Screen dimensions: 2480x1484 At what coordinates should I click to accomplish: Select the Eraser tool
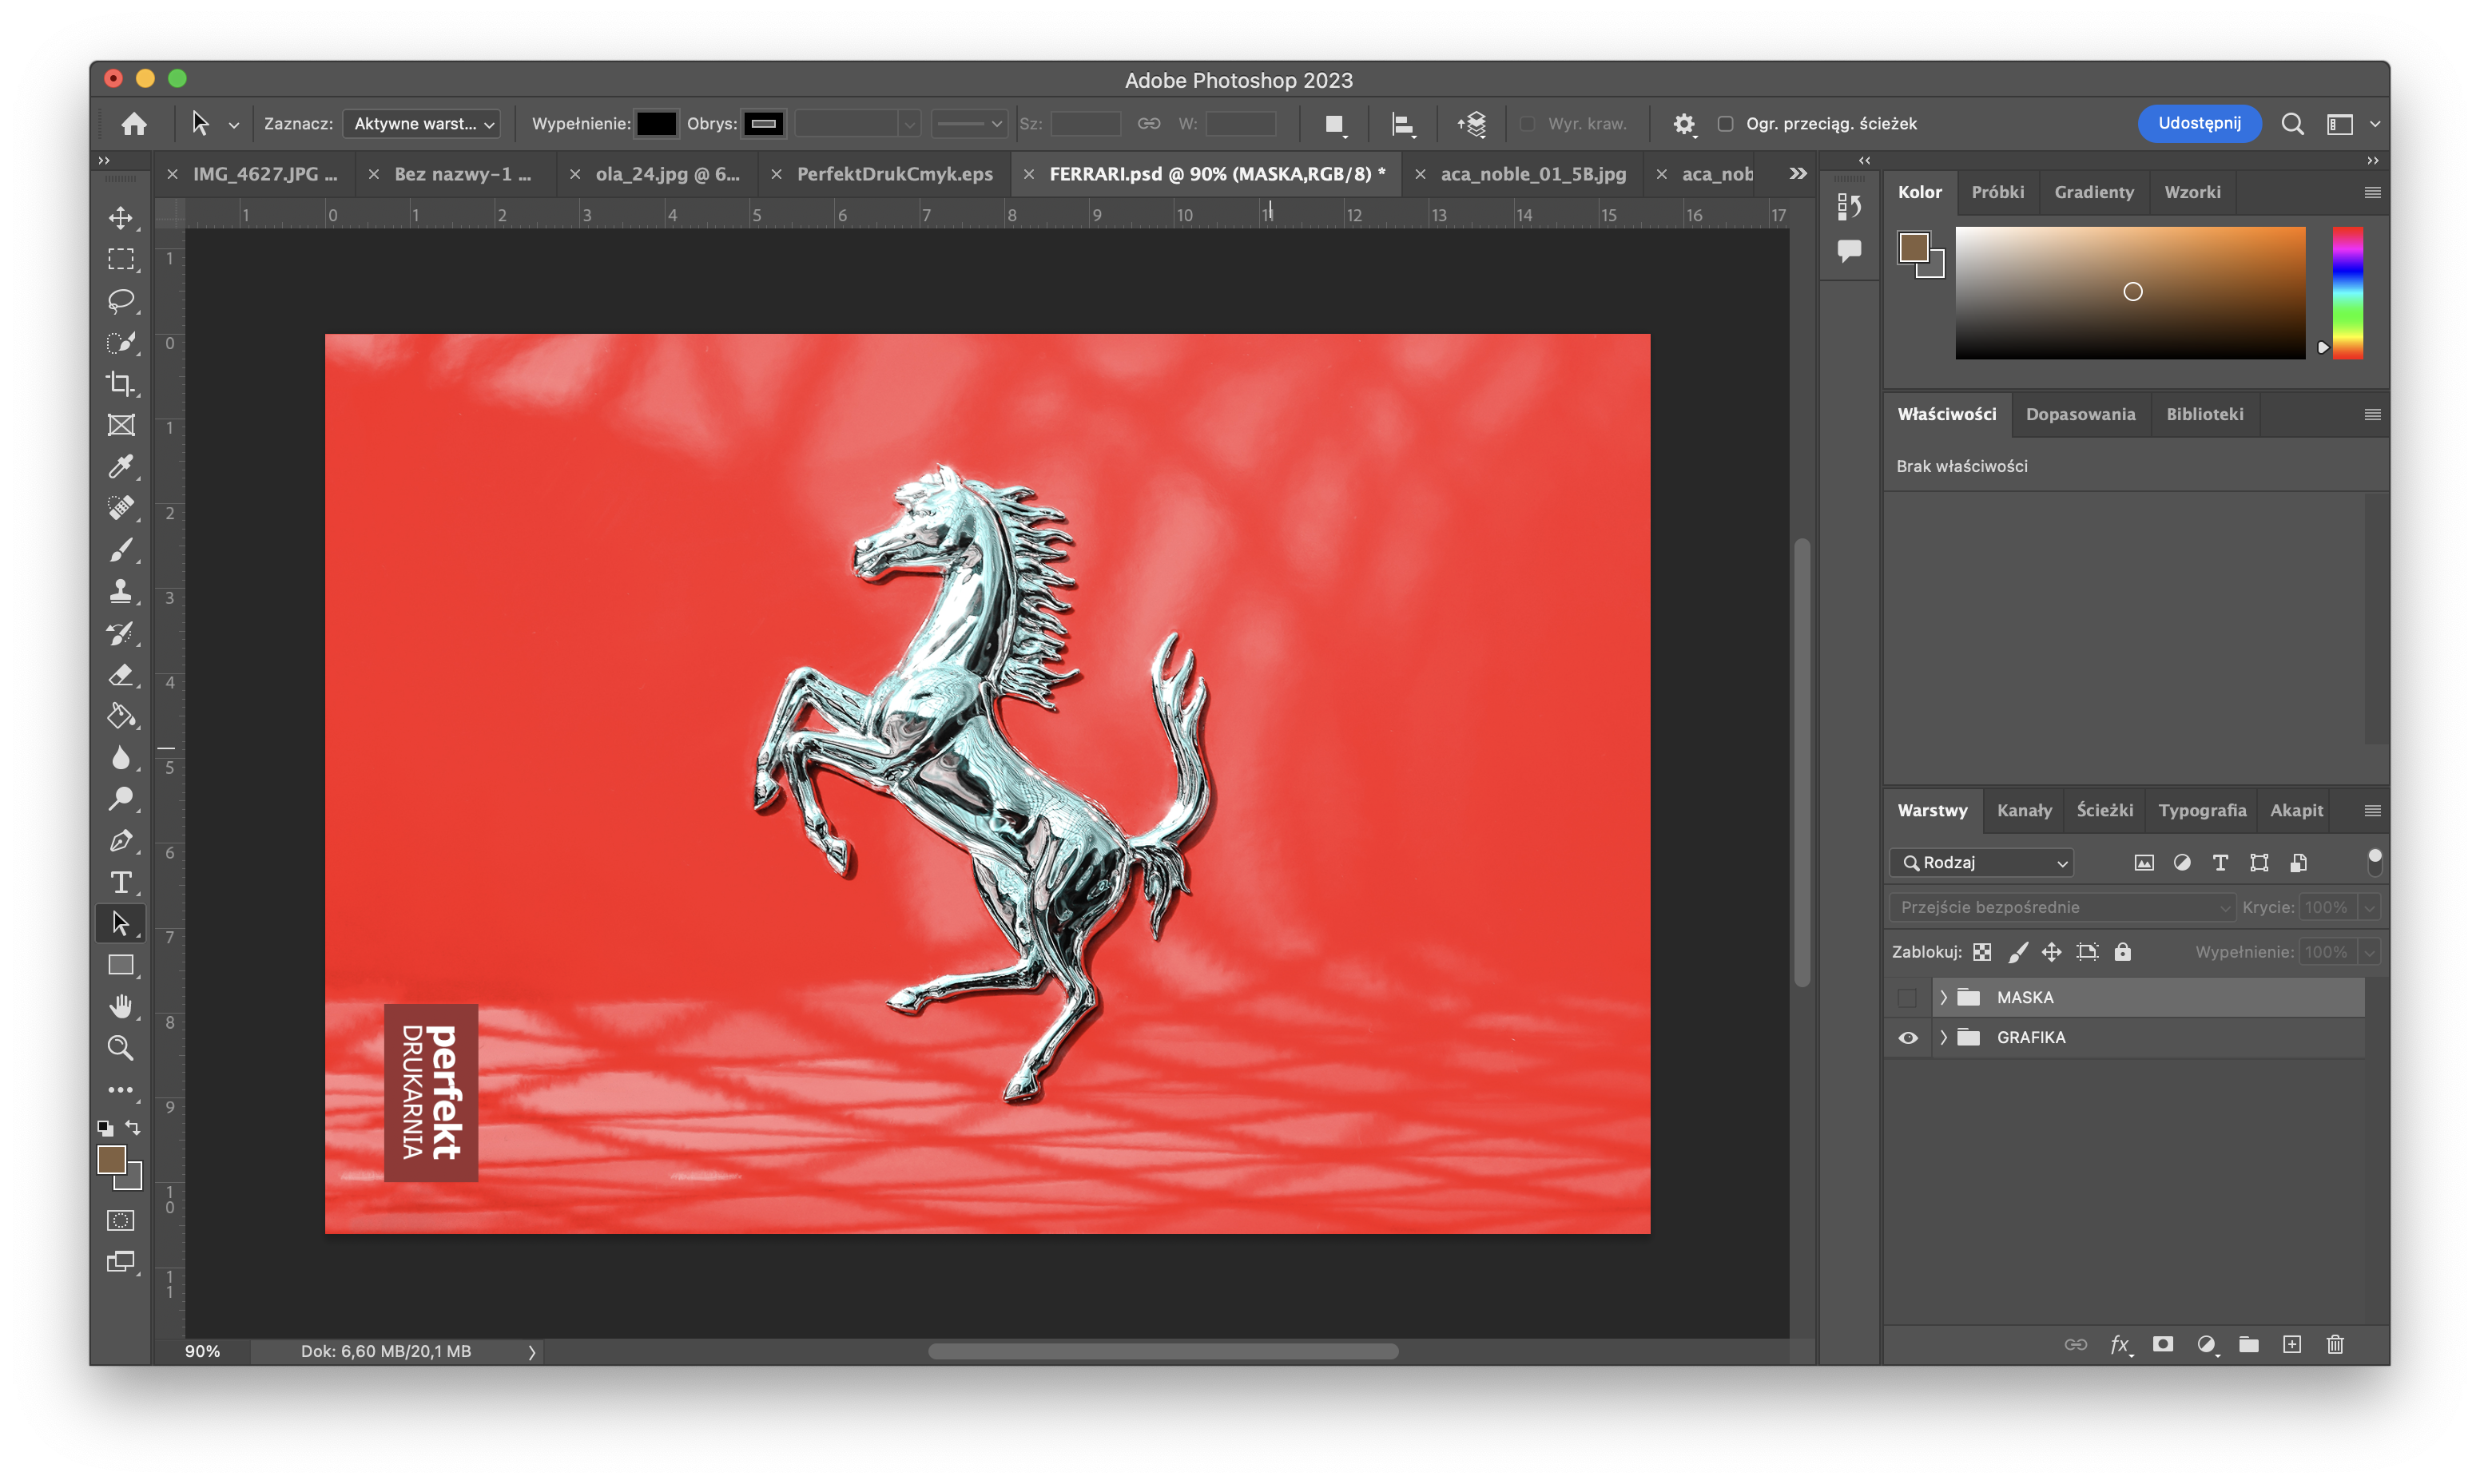click(121, 675)
